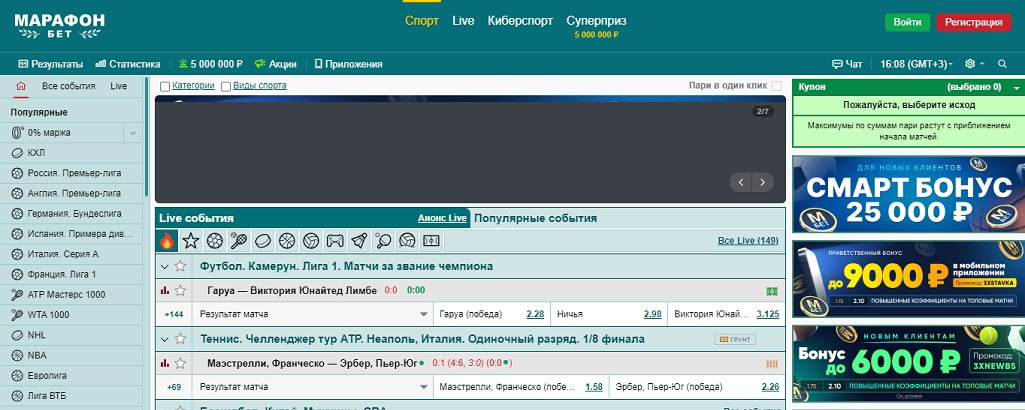Open statistics for Маэстрелли — Эрбер match

pos(165,363)
